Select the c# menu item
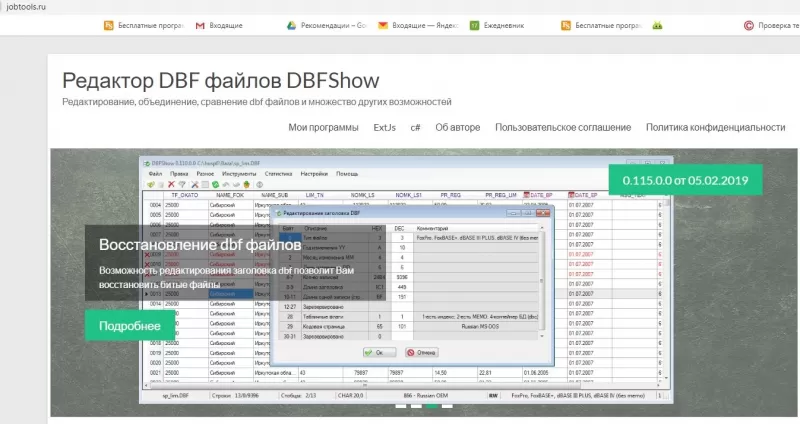The width and height of the screenshot is (800, 424). (415, 128)
